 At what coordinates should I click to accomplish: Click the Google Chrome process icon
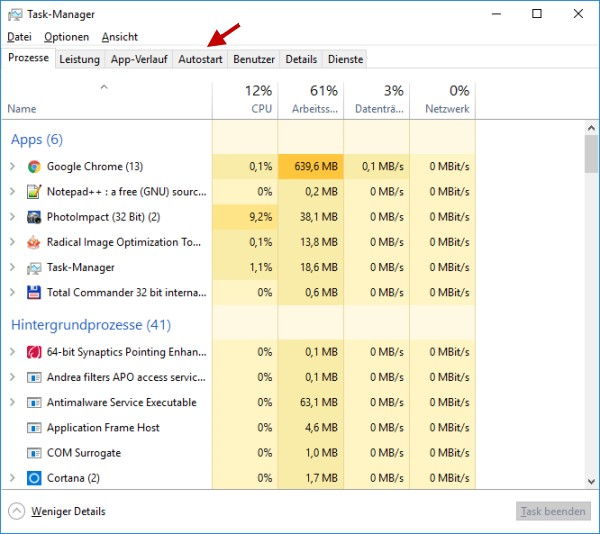pos(34,167)
